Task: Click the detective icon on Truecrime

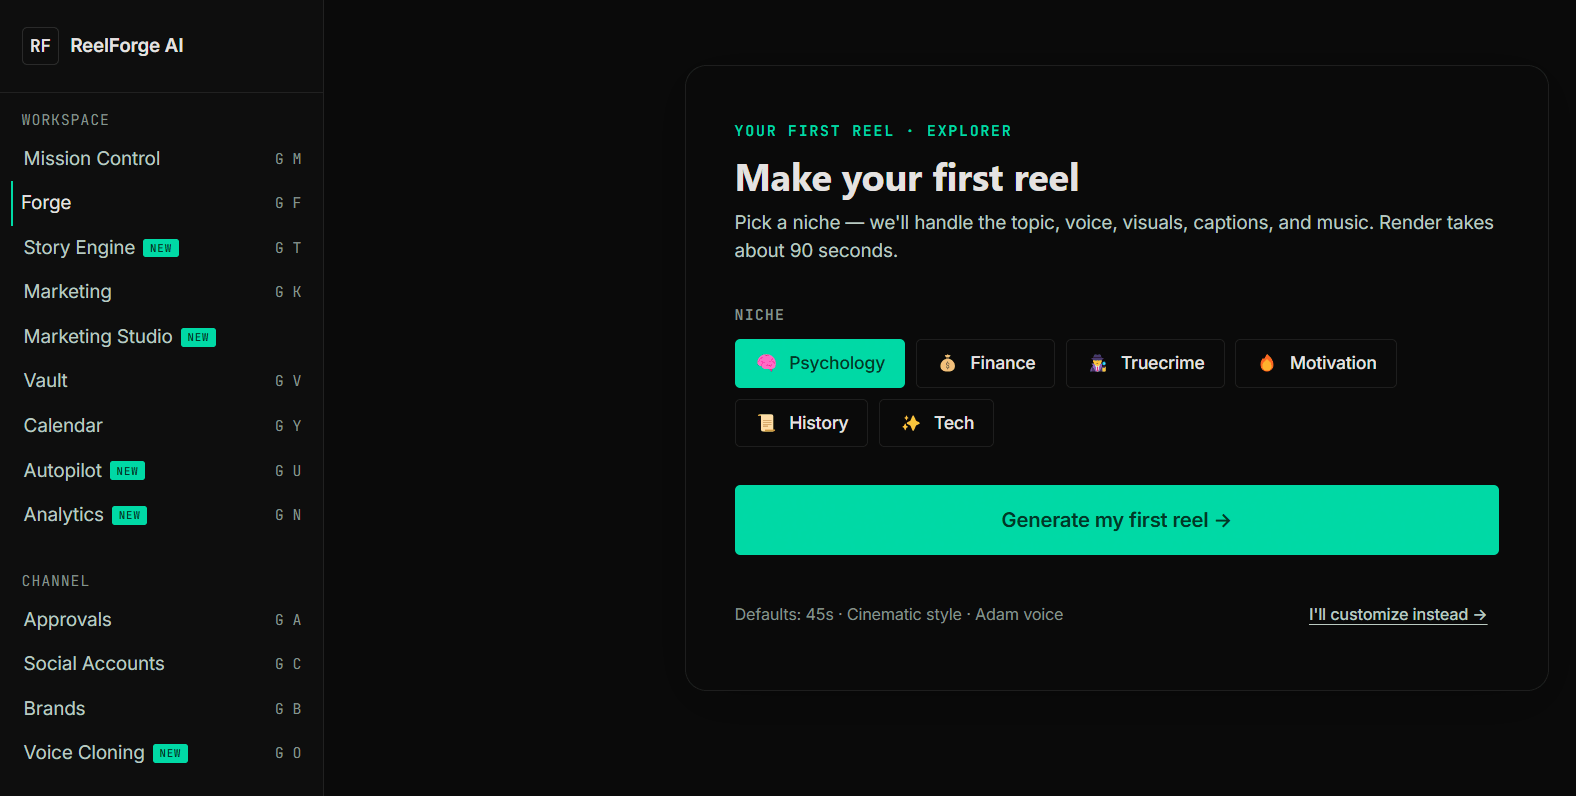Action: (1098, 363)
